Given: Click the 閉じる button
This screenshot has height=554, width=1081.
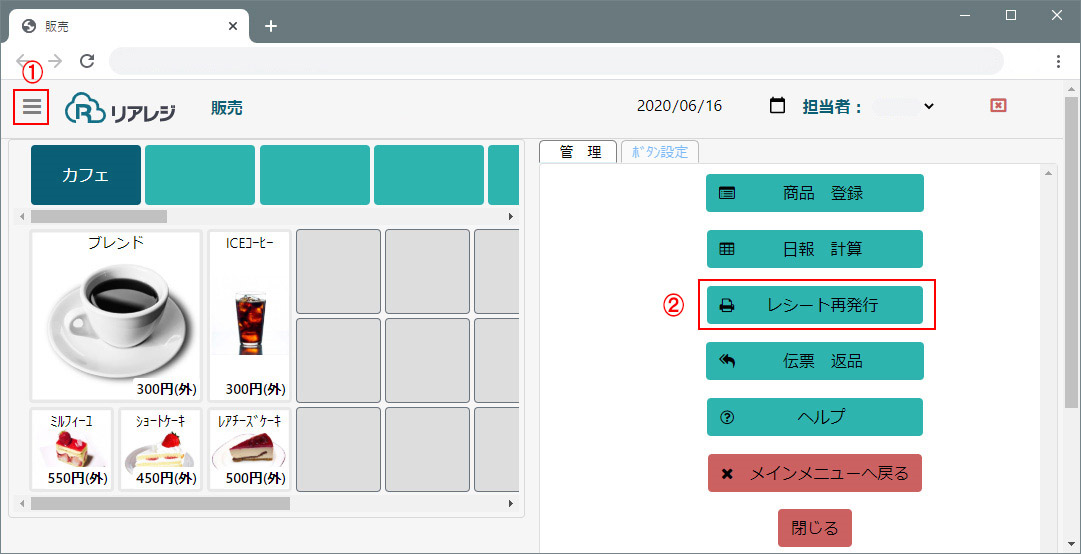Looking at the screenshot, I should pos(815,529).
